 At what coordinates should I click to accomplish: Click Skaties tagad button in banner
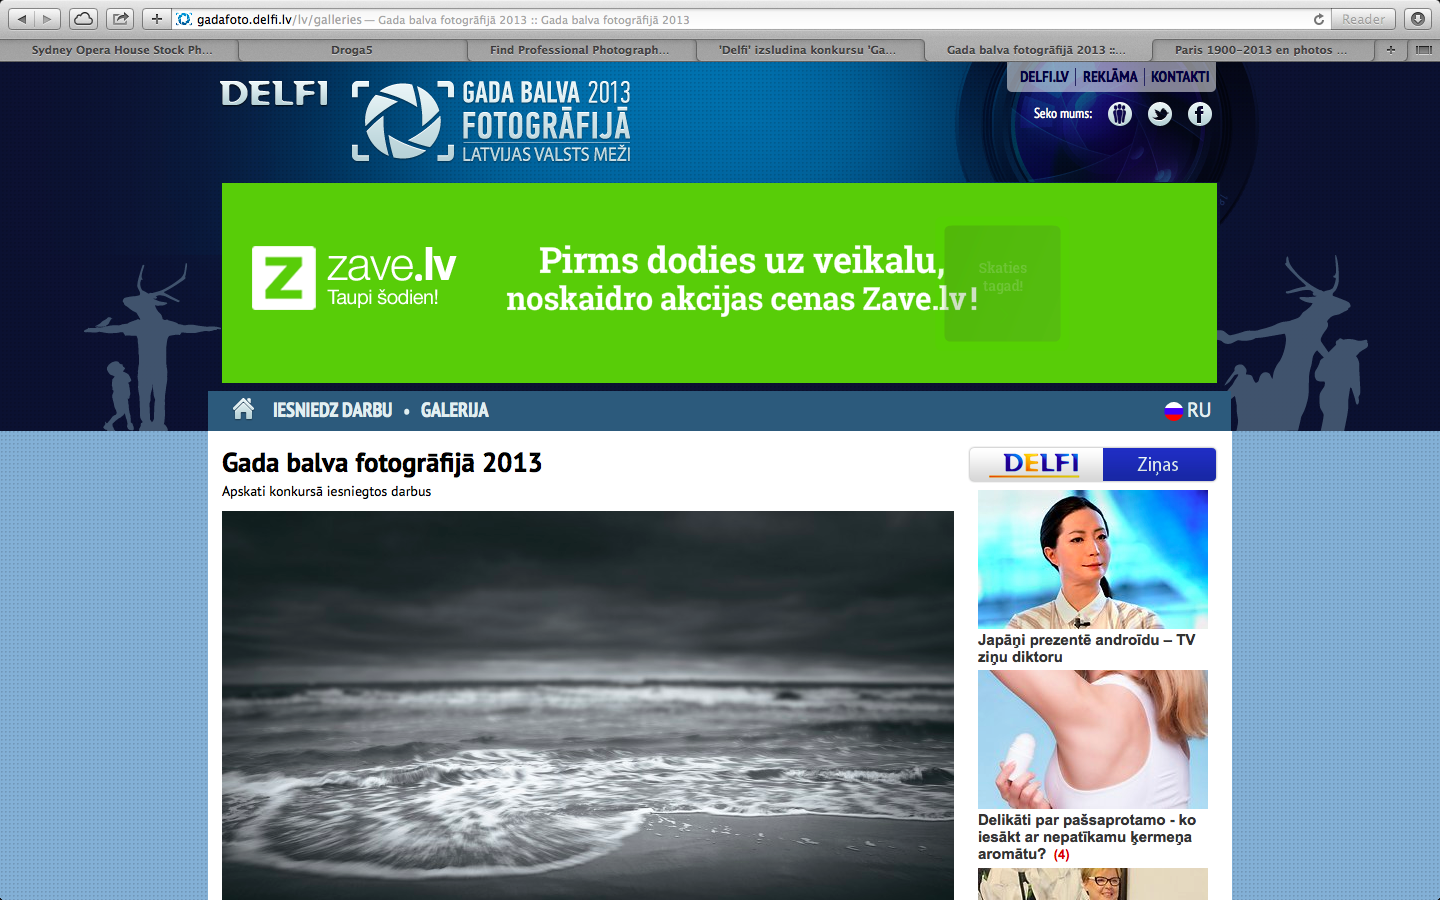[x=1002, y=283]
